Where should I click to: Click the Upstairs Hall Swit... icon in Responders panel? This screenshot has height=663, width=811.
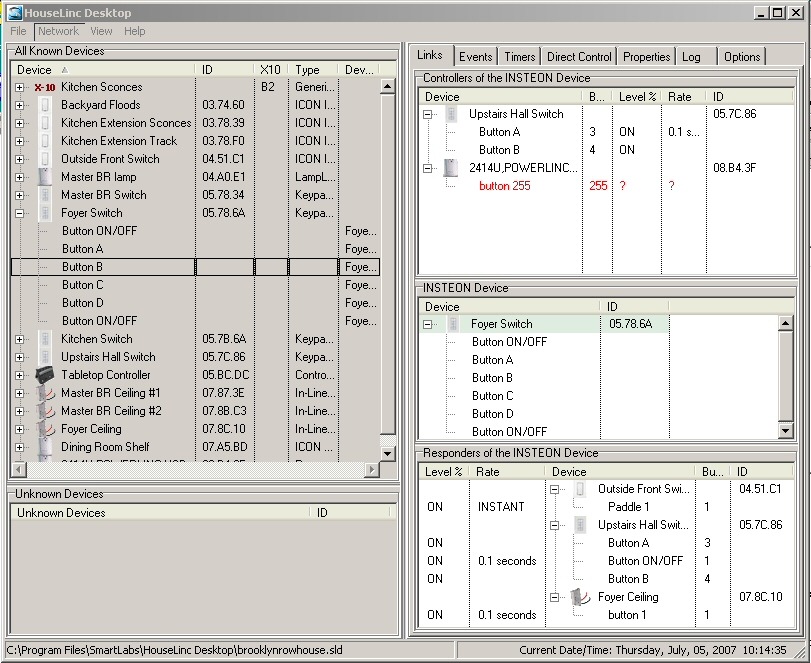tap(580, 525)
